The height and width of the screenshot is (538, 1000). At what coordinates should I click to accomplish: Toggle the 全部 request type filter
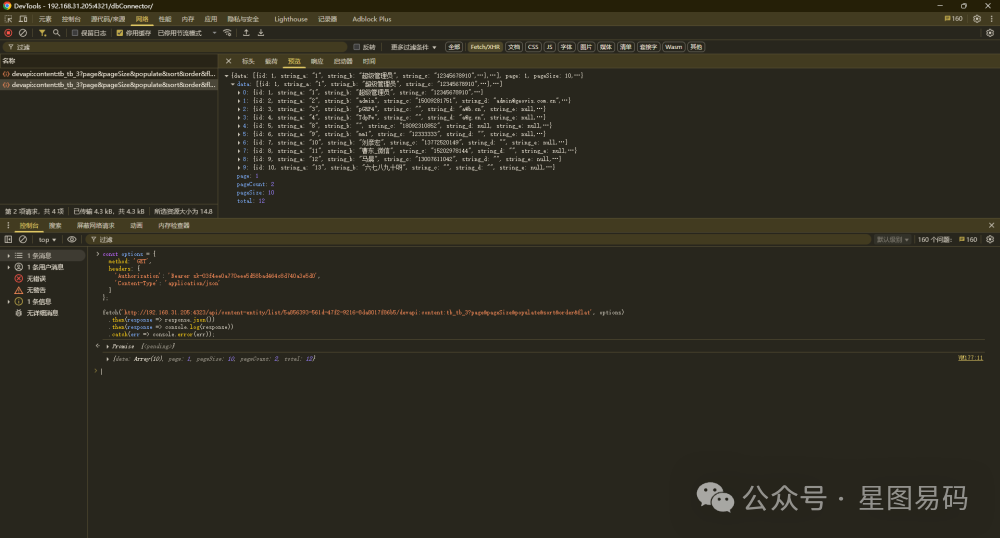point(453,47)
